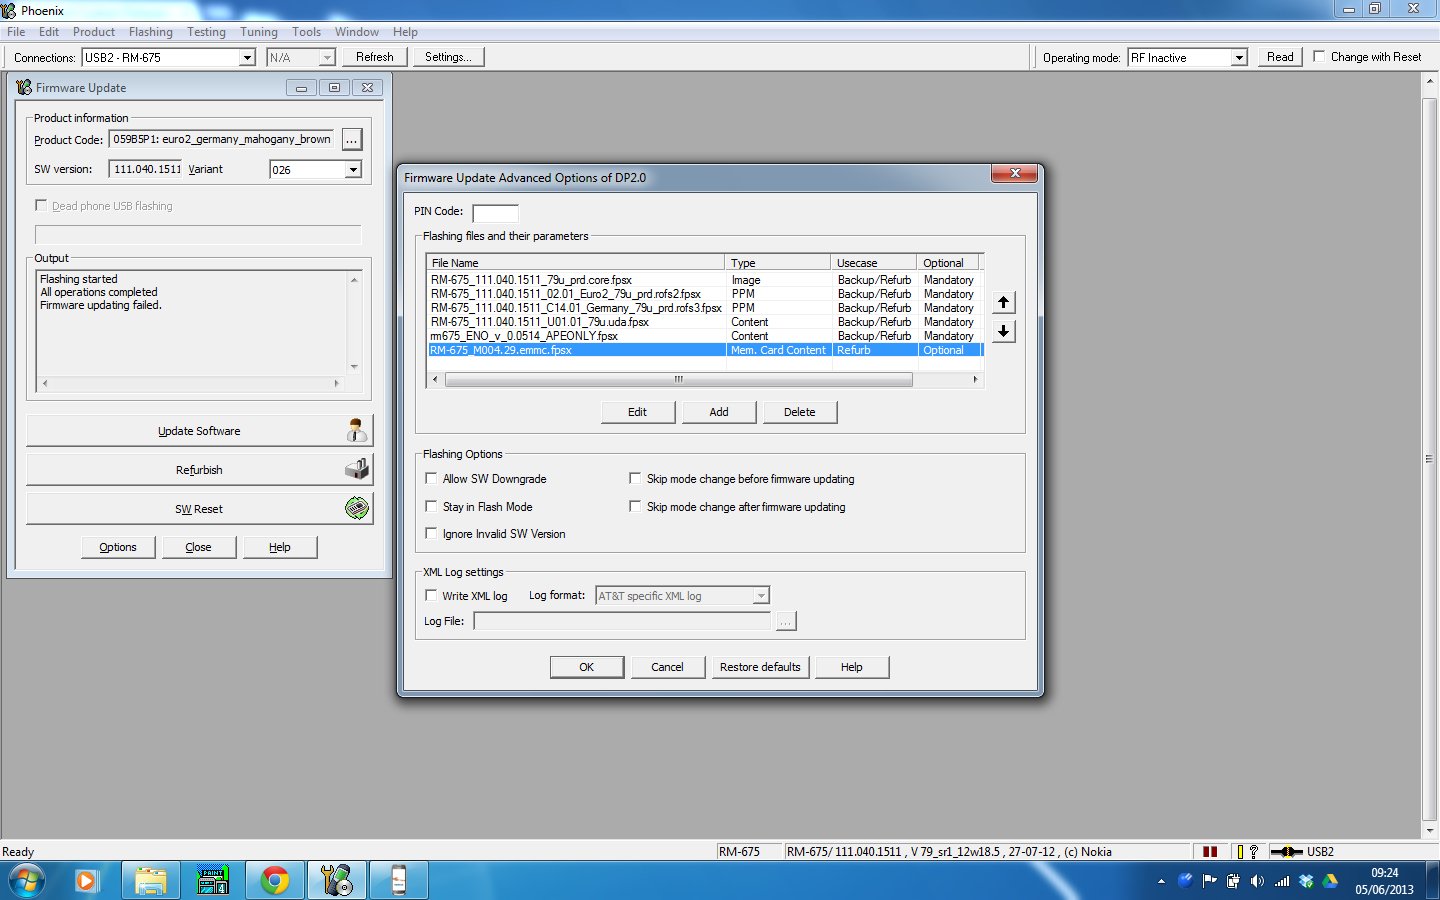Click the Phoenix app icon in title bar

pos(9,10)
